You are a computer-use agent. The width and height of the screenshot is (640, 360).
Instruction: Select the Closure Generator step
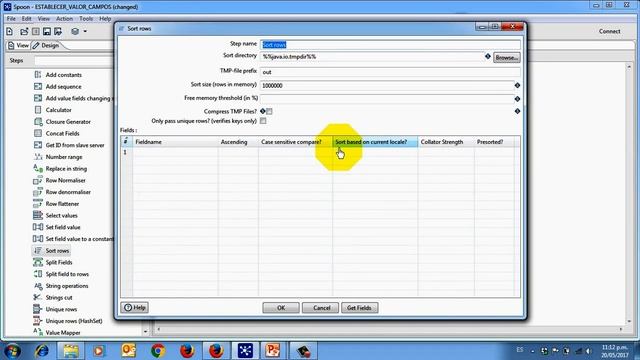click(68, 122)
